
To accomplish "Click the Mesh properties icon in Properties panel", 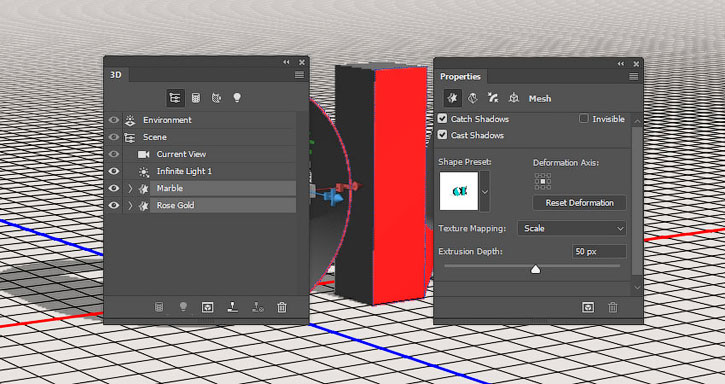I will (x=453, y=98).
